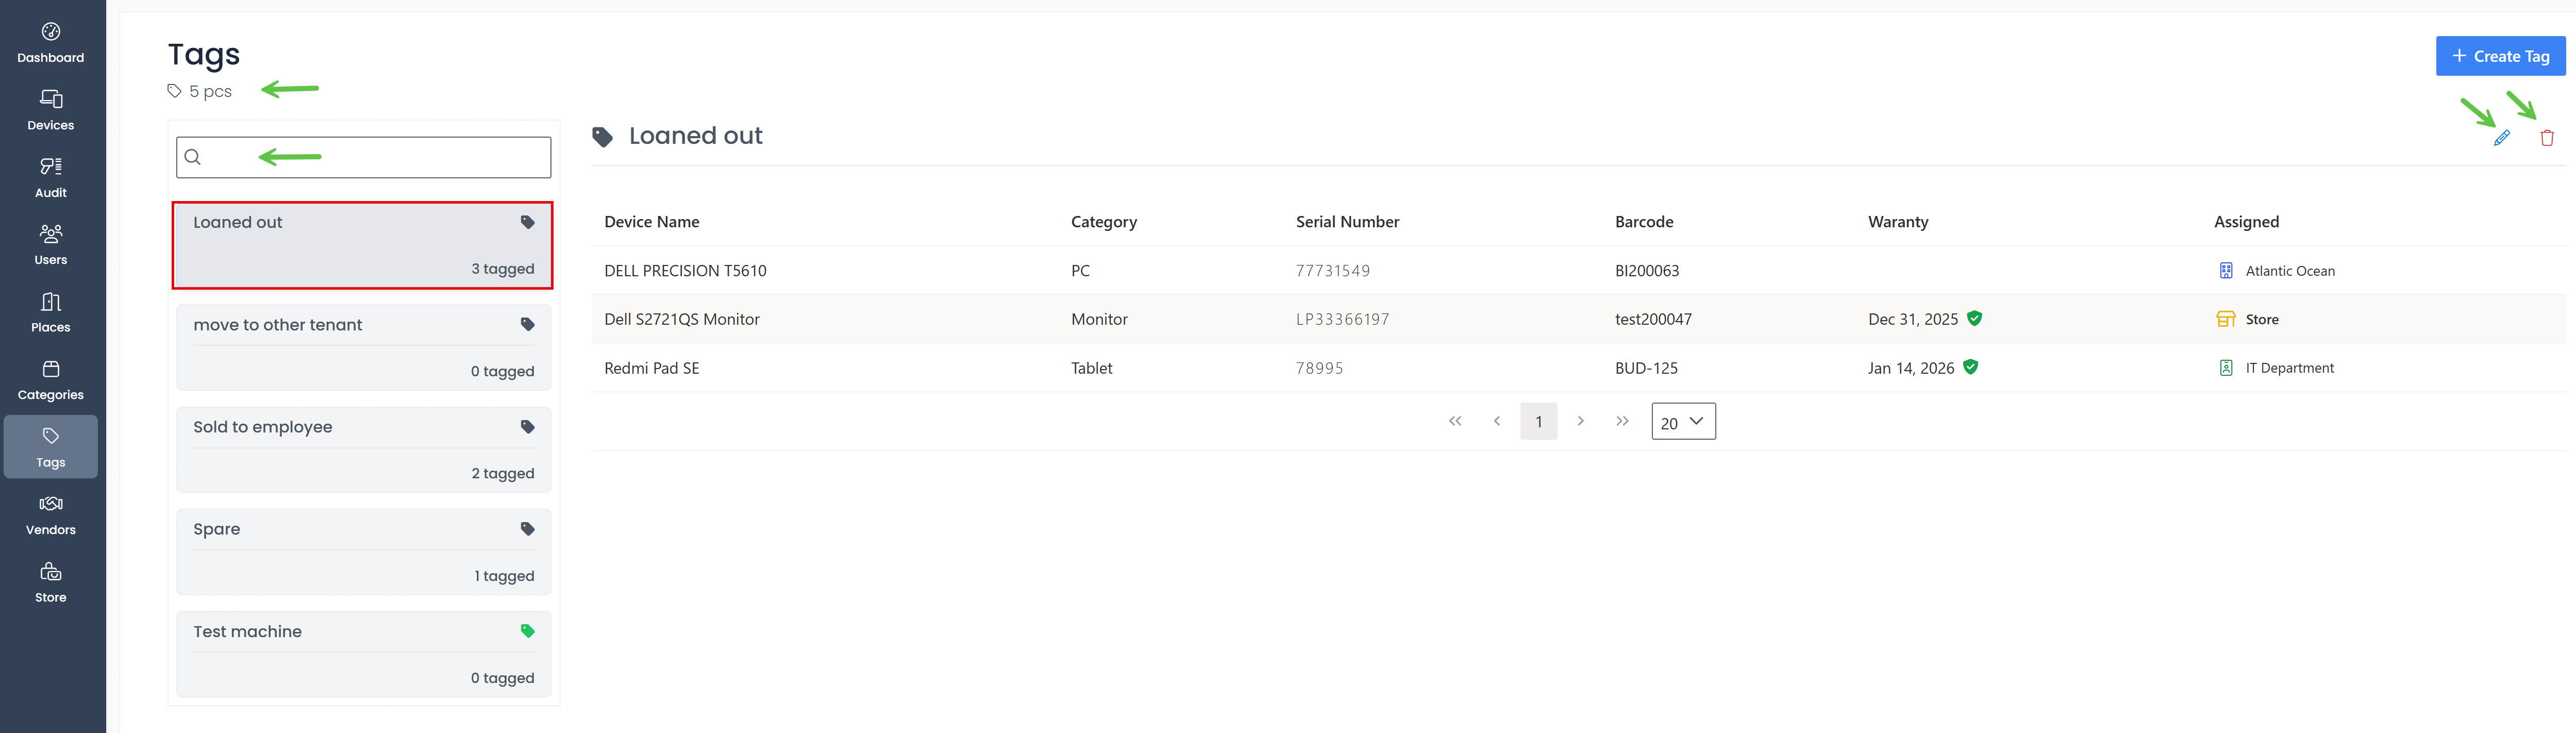This screenshot has width=2576, height=733.
Task: Open the Users section
Action: coord(51,245)
